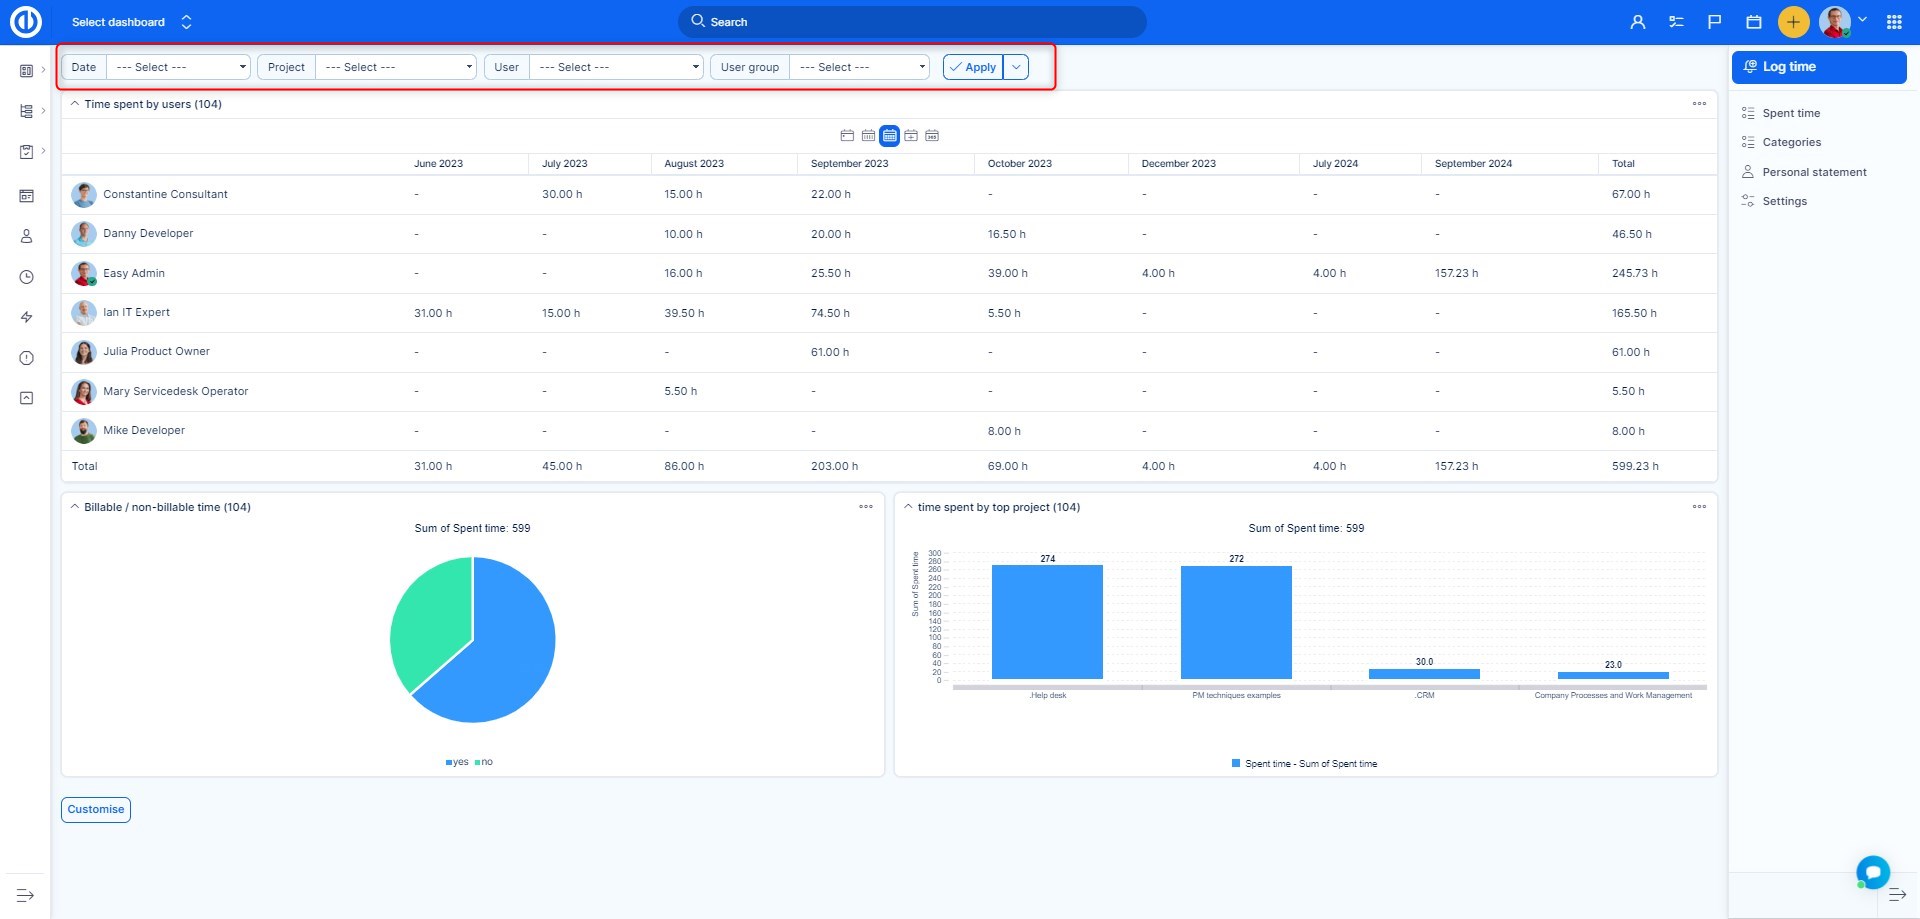Open the task checklist icon in top bar
Viewport: 1920px width, 919px height.
click(1676, 22)
